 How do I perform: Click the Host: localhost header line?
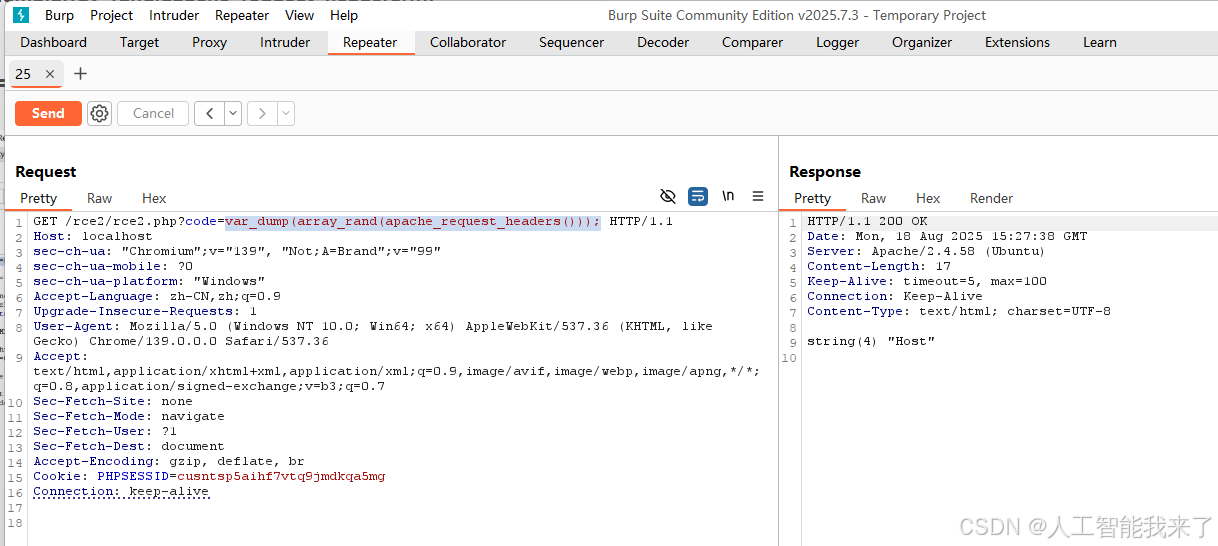(x=93, y=236)
